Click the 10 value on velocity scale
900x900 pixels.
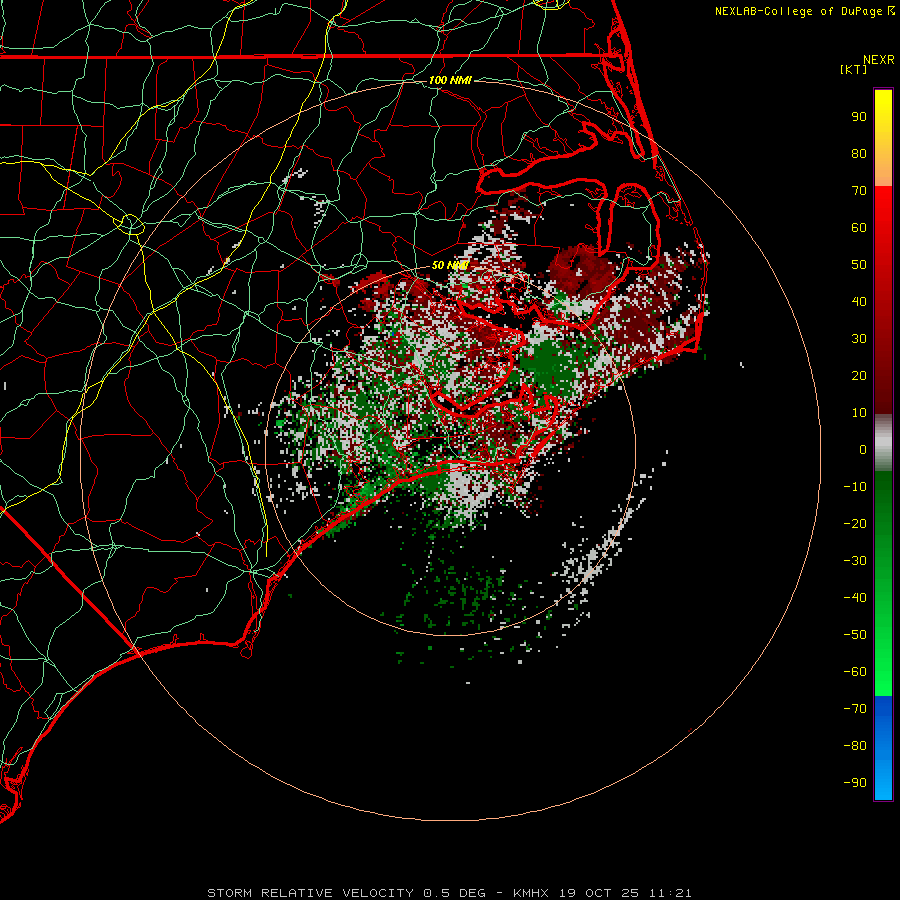pyautogui.click(x=859, y=413)
